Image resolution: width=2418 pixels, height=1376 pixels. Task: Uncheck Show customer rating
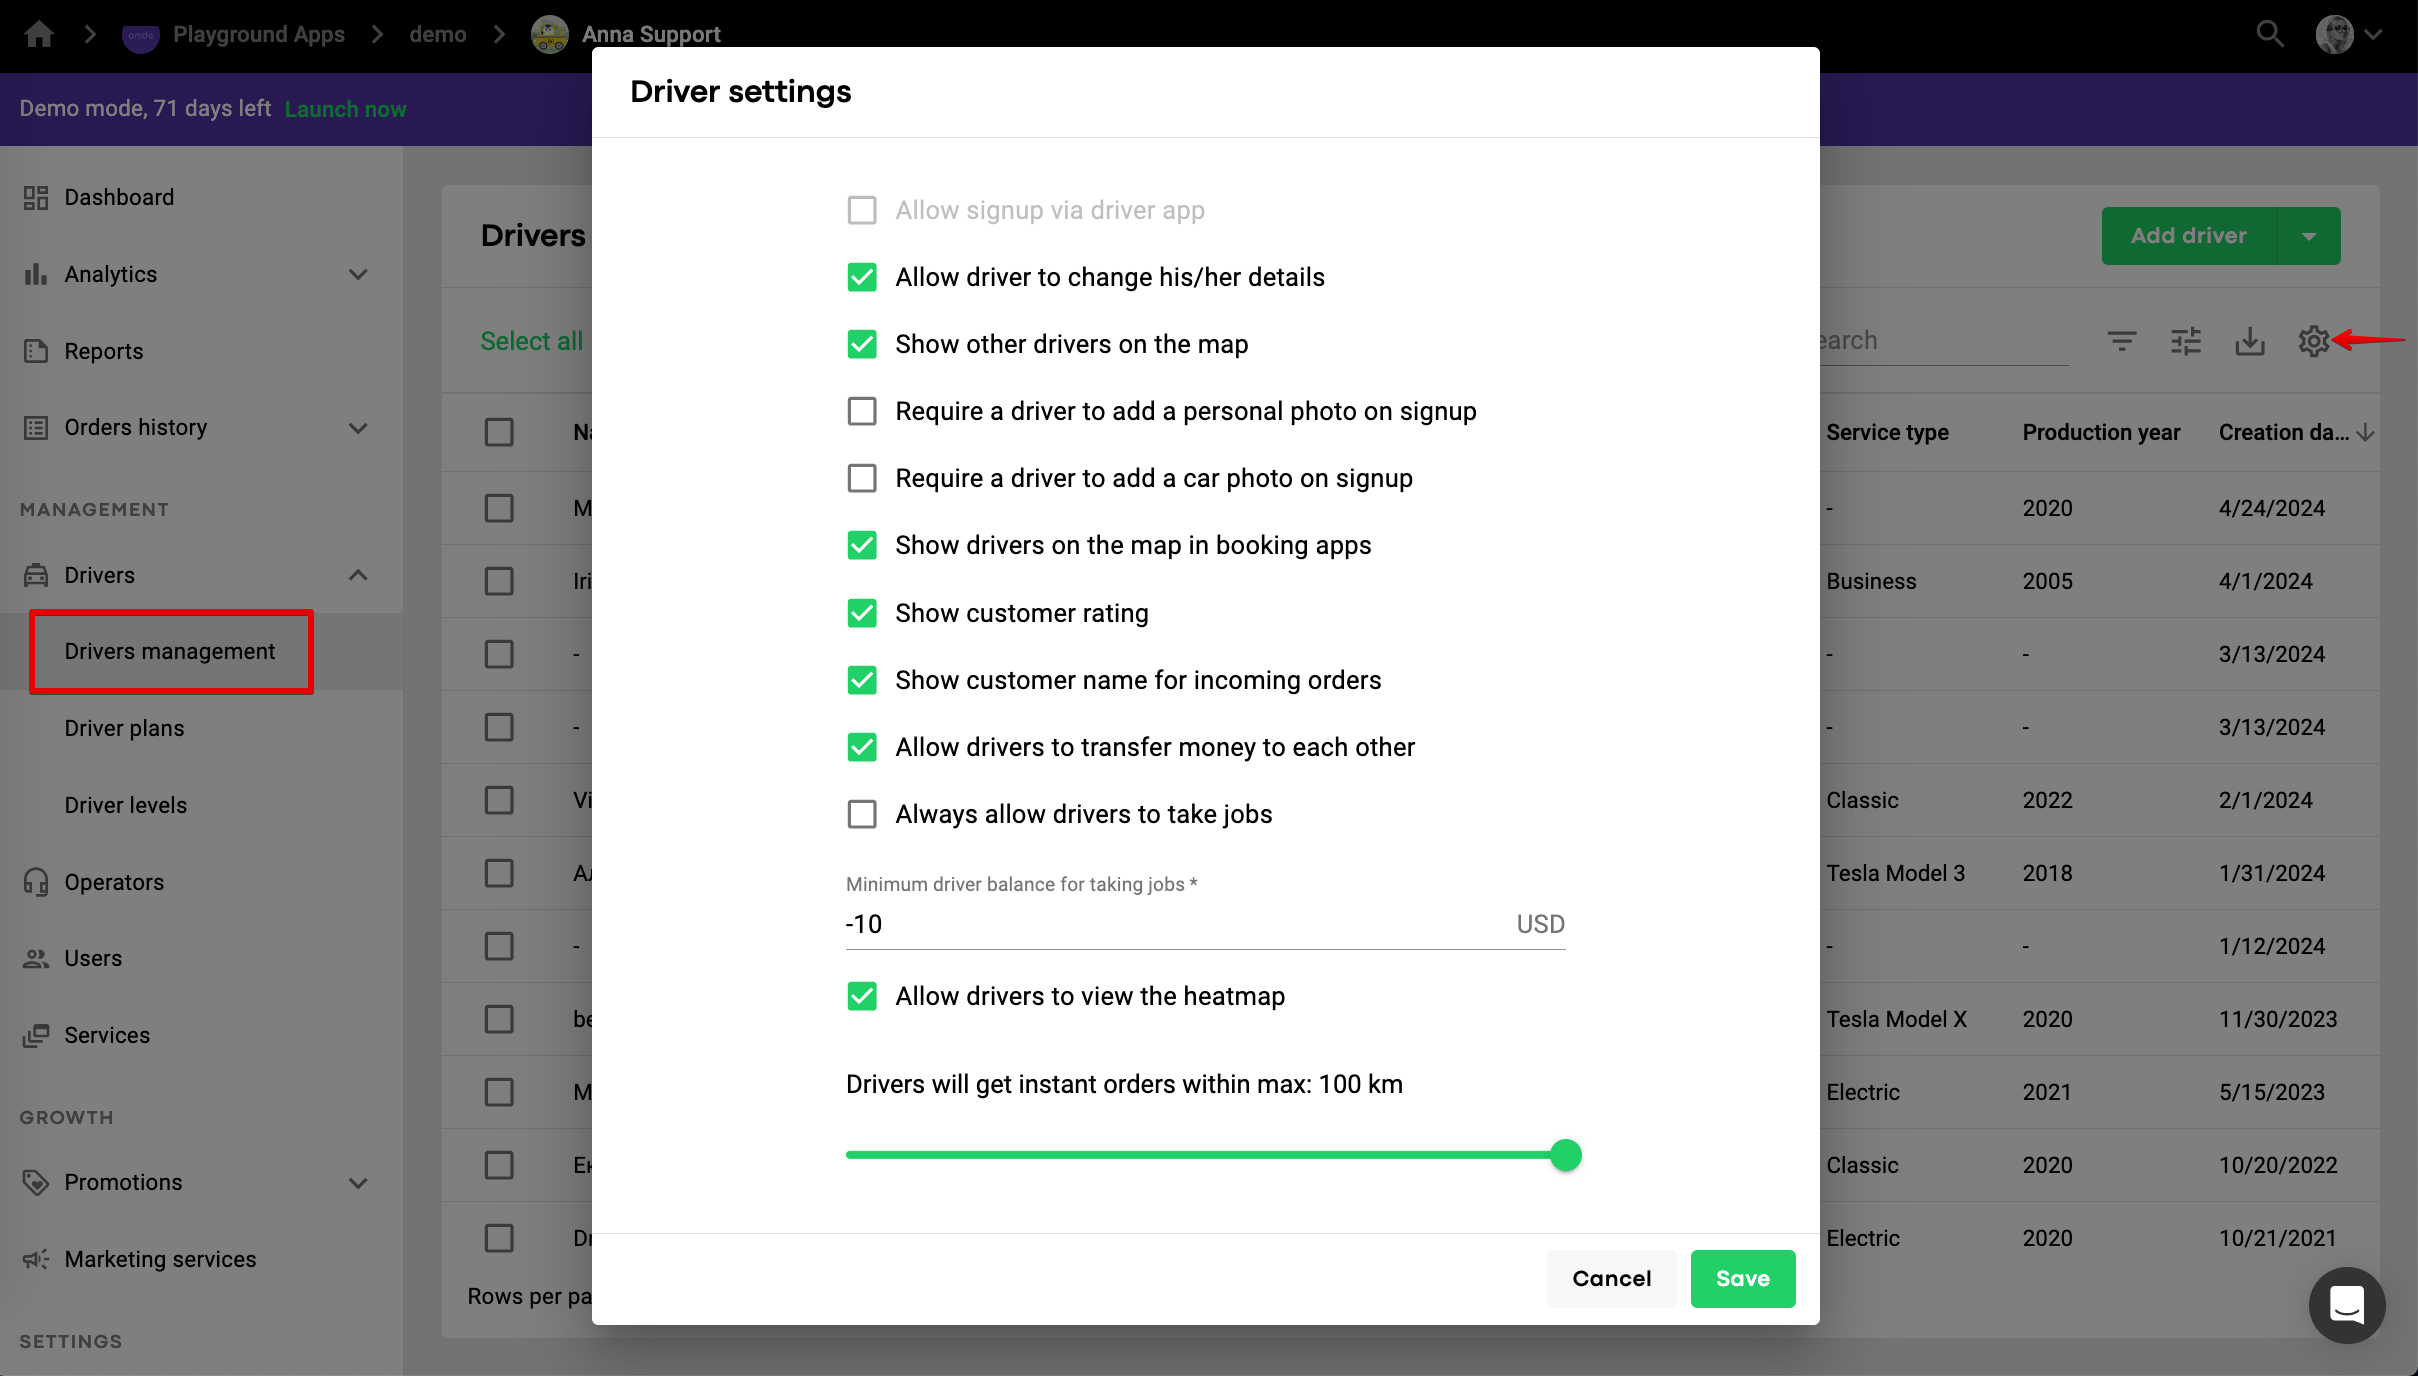point(862,613)
